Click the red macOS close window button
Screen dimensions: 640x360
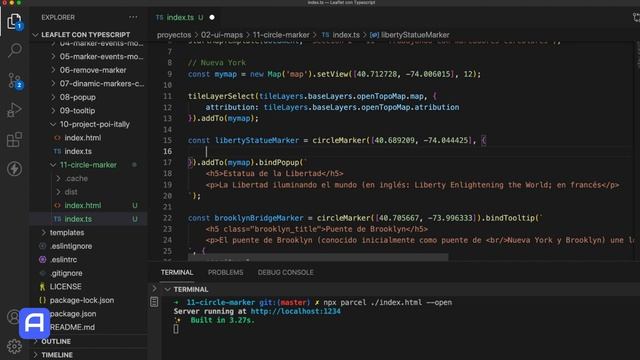click(x=4, y=2)
